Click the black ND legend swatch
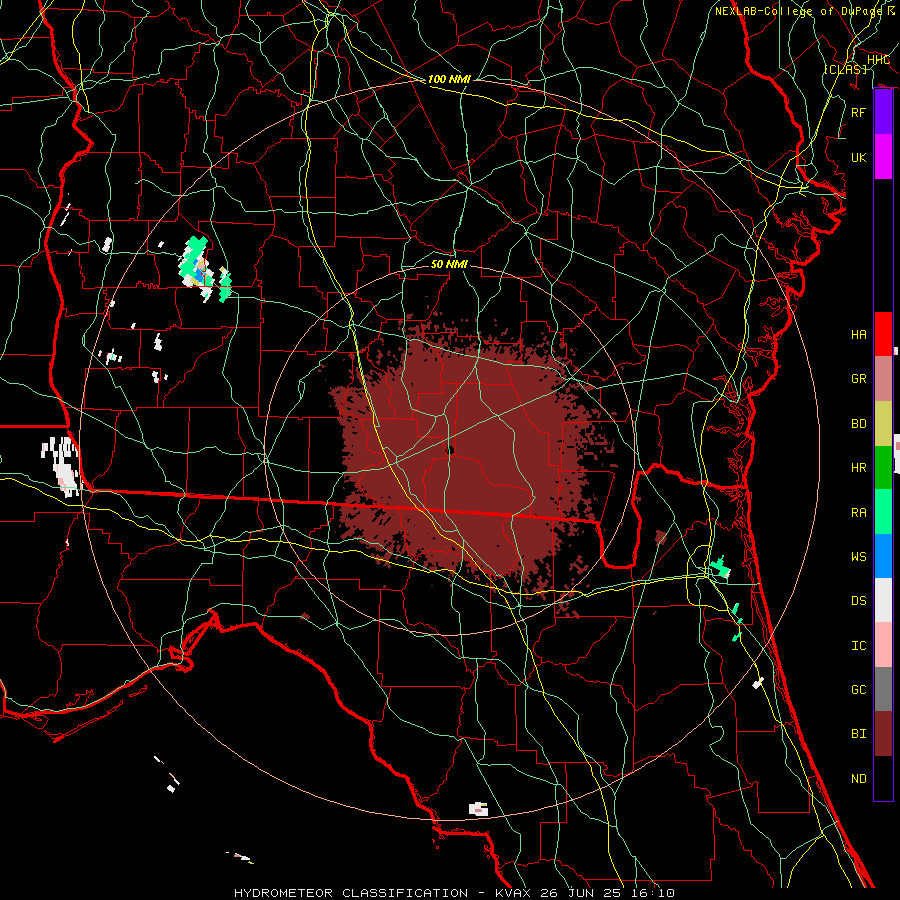900x900 pixels. (x=883, y=778)
